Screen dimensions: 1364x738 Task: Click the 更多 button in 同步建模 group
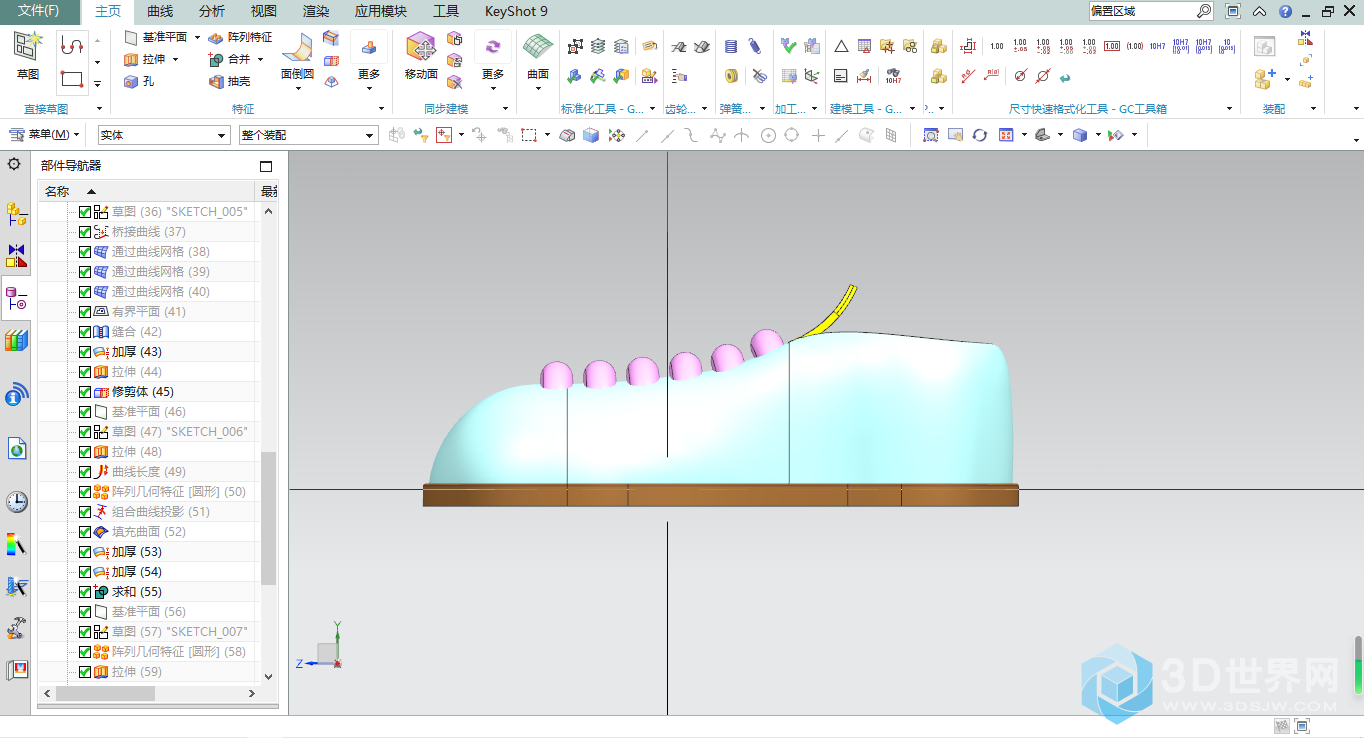pos(493,58)
